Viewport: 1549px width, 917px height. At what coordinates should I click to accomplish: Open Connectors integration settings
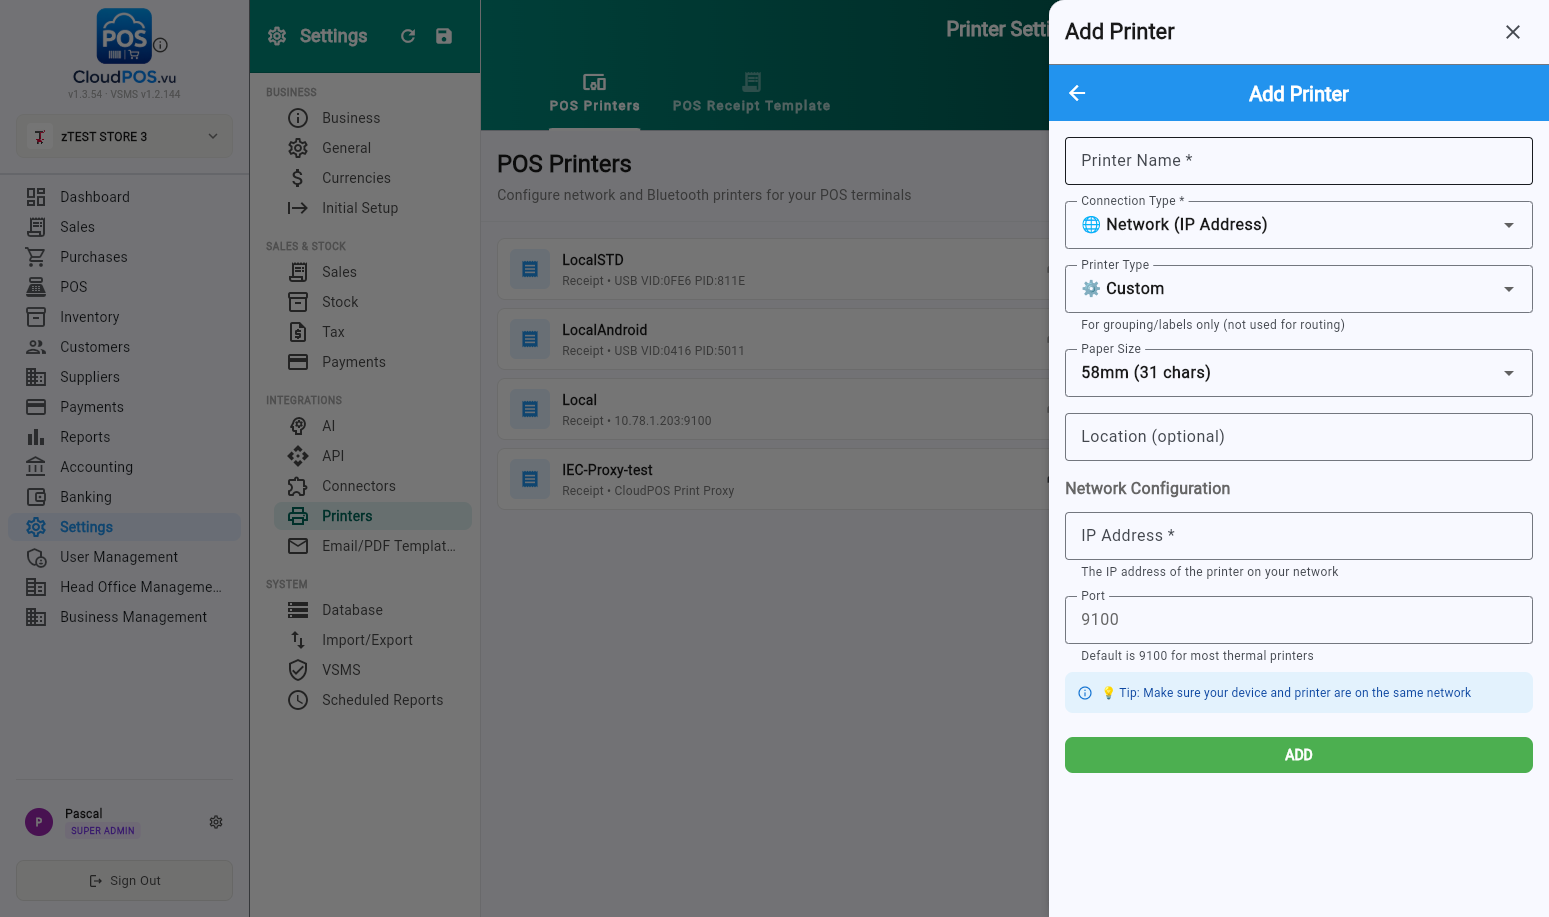point(372,486)
